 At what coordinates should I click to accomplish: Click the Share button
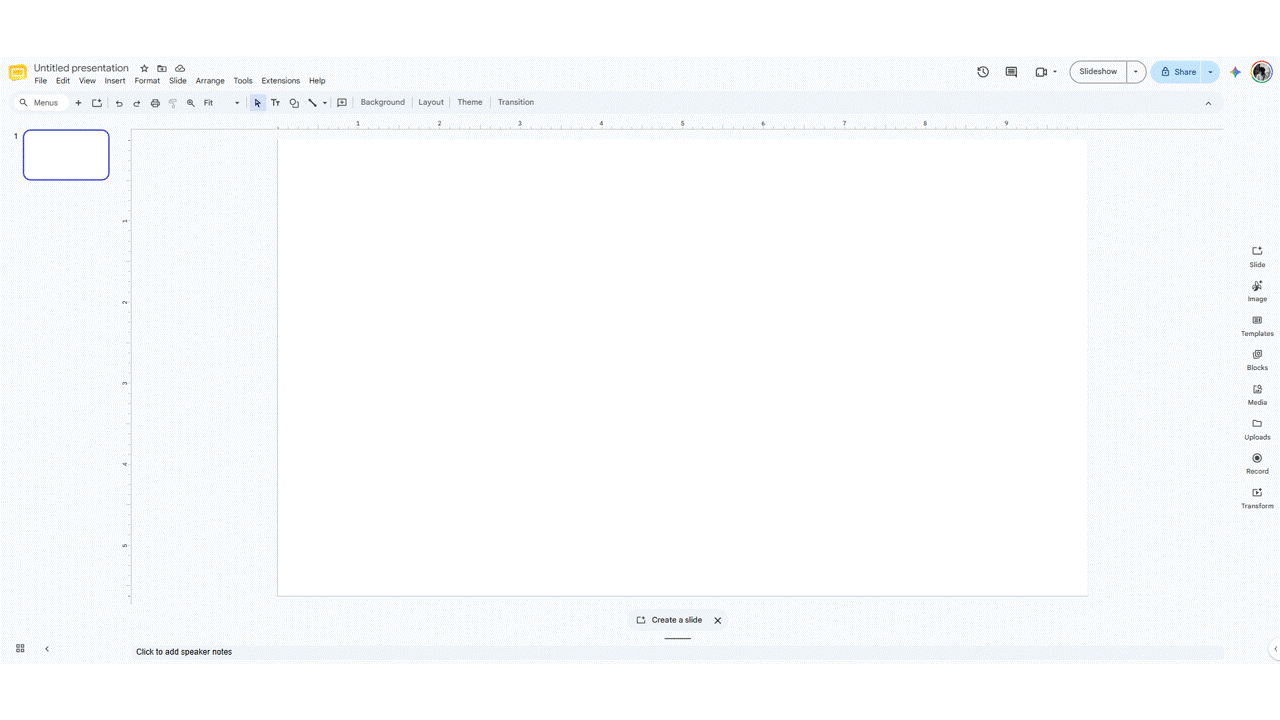pos(1177,72)
